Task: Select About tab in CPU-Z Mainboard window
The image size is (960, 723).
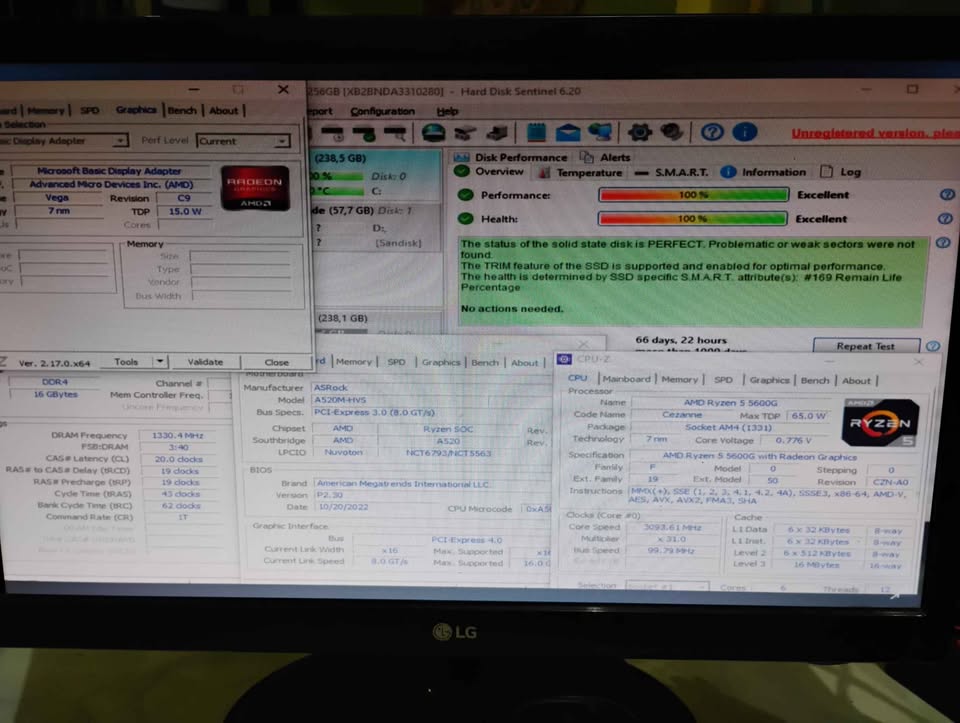Action: click(524, 362)
